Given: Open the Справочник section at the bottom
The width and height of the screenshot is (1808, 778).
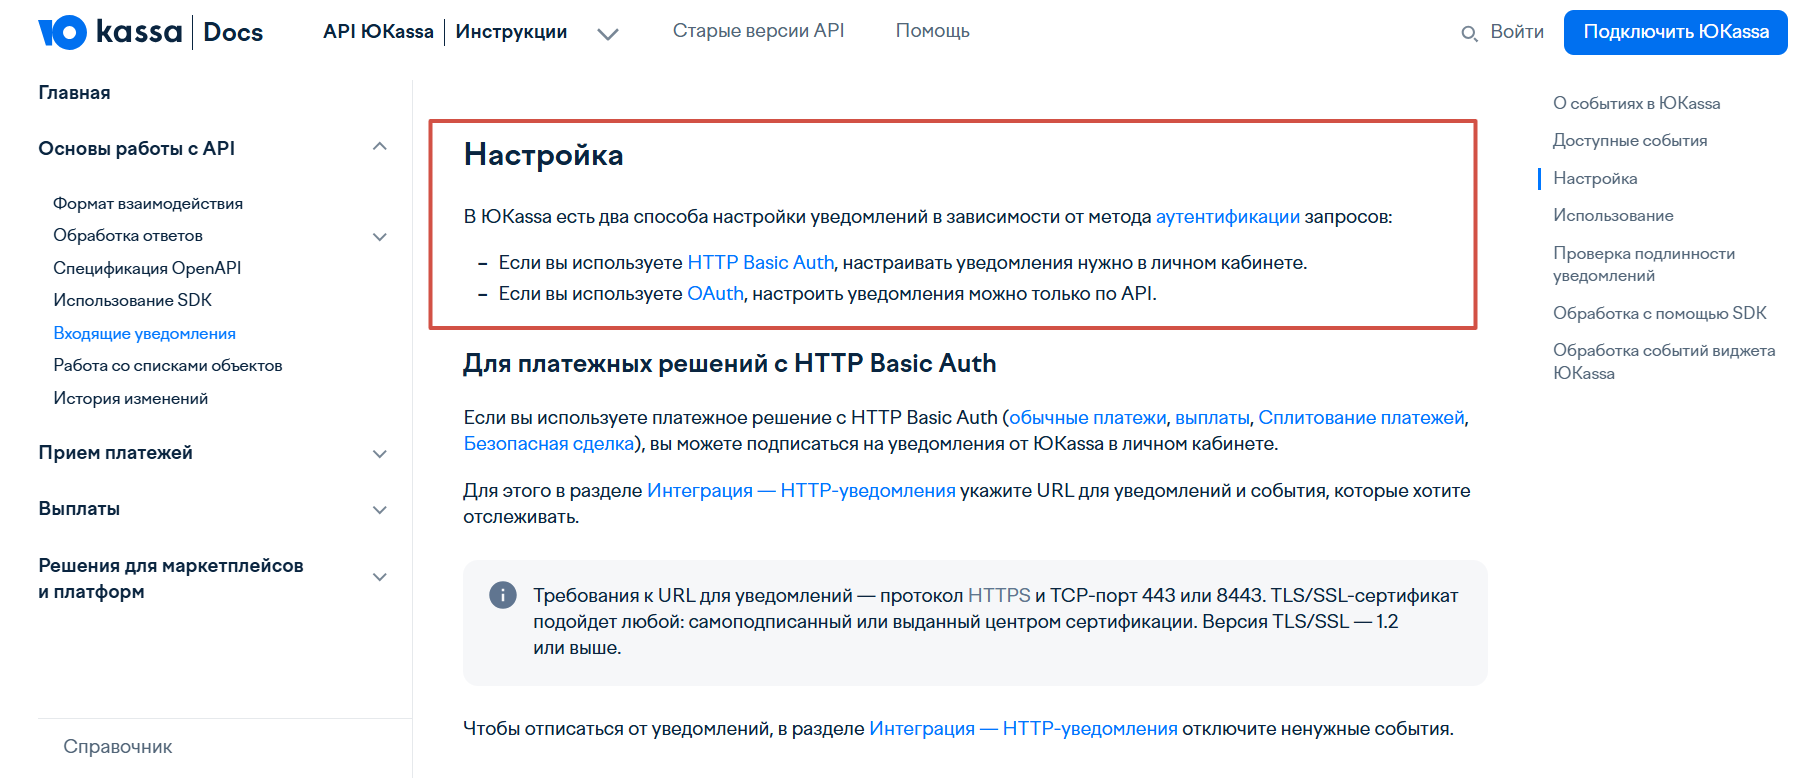Looking at the screenshot, I should [x=118, y=747].
